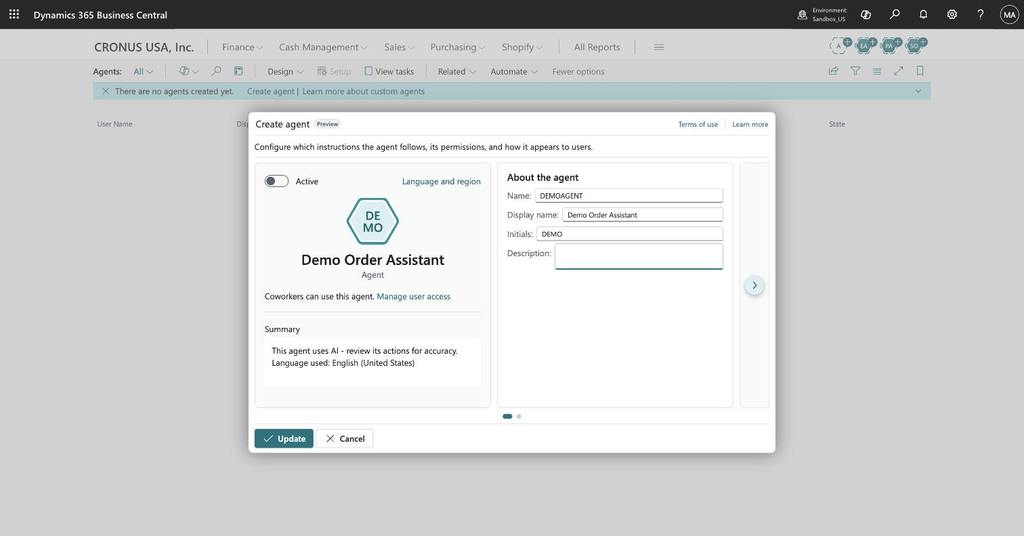Switch list layout view icon

(x=877, y=71)
